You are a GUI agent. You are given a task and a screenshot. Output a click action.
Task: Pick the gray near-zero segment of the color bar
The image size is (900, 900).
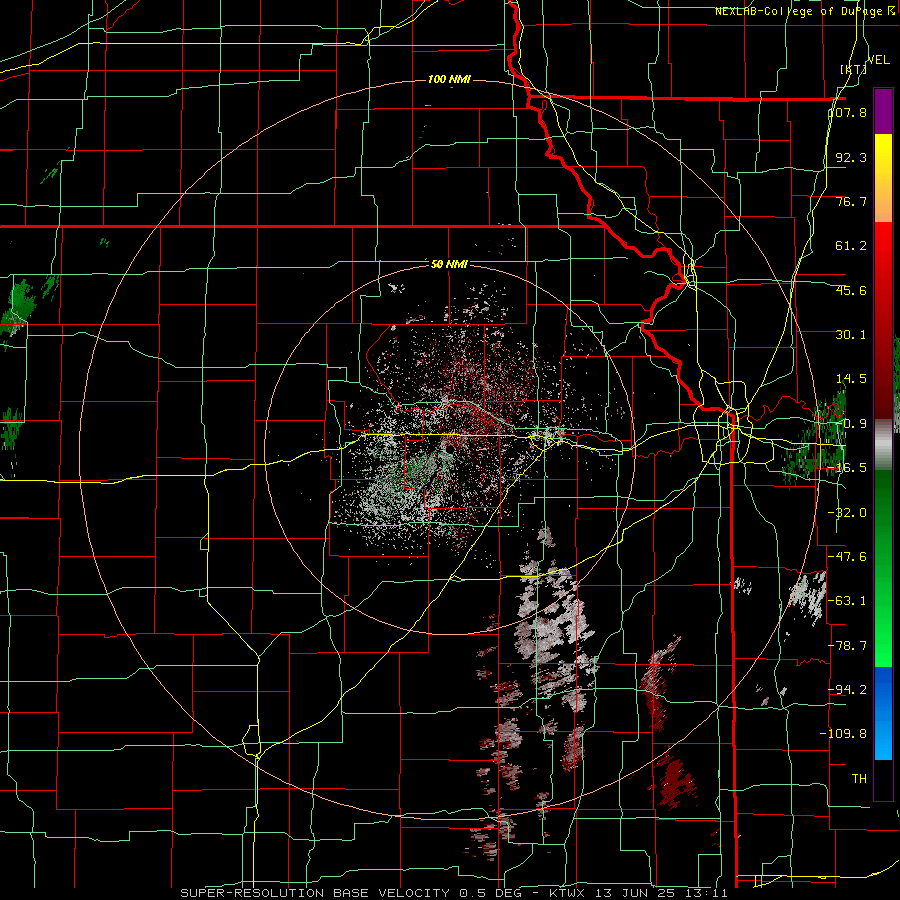[883, 445]
